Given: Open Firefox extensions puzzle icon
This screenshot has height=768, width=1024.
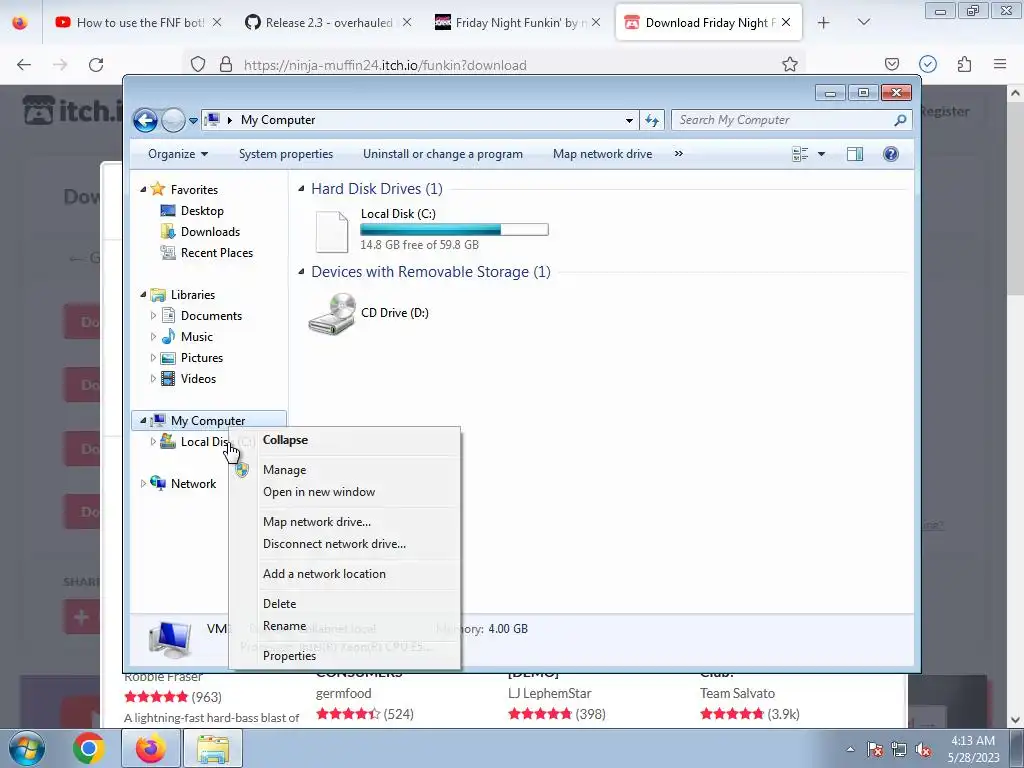Looking at the screenshot, I should (964, 64).
